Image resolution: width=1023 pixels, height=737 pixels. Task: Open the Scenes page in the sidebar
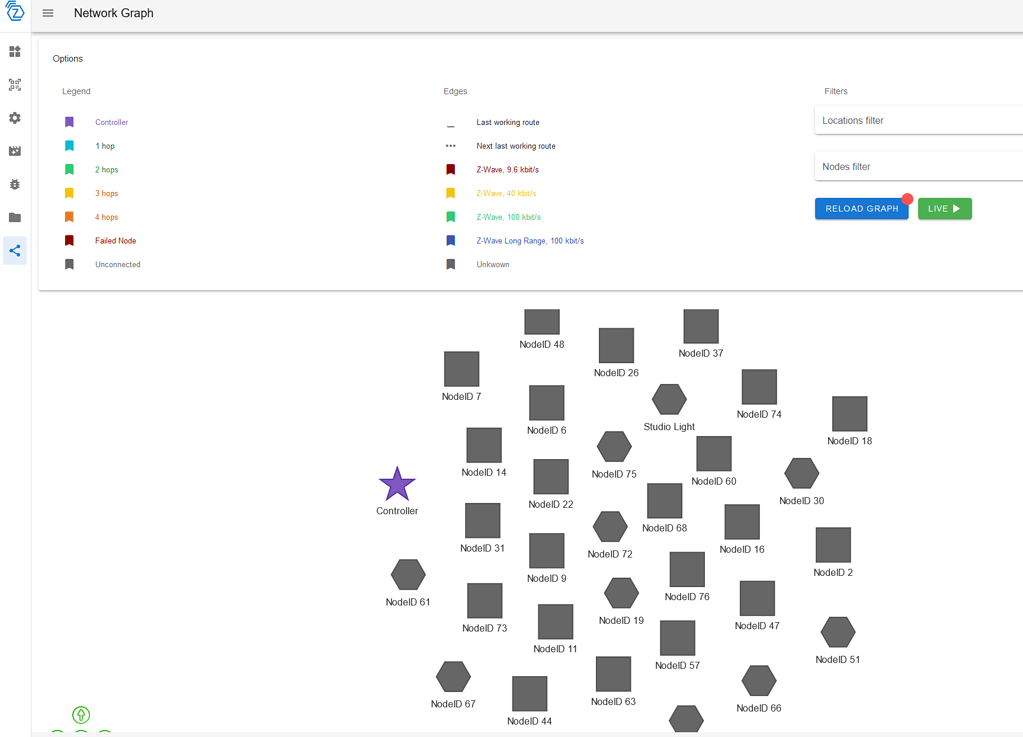point(14,150)
